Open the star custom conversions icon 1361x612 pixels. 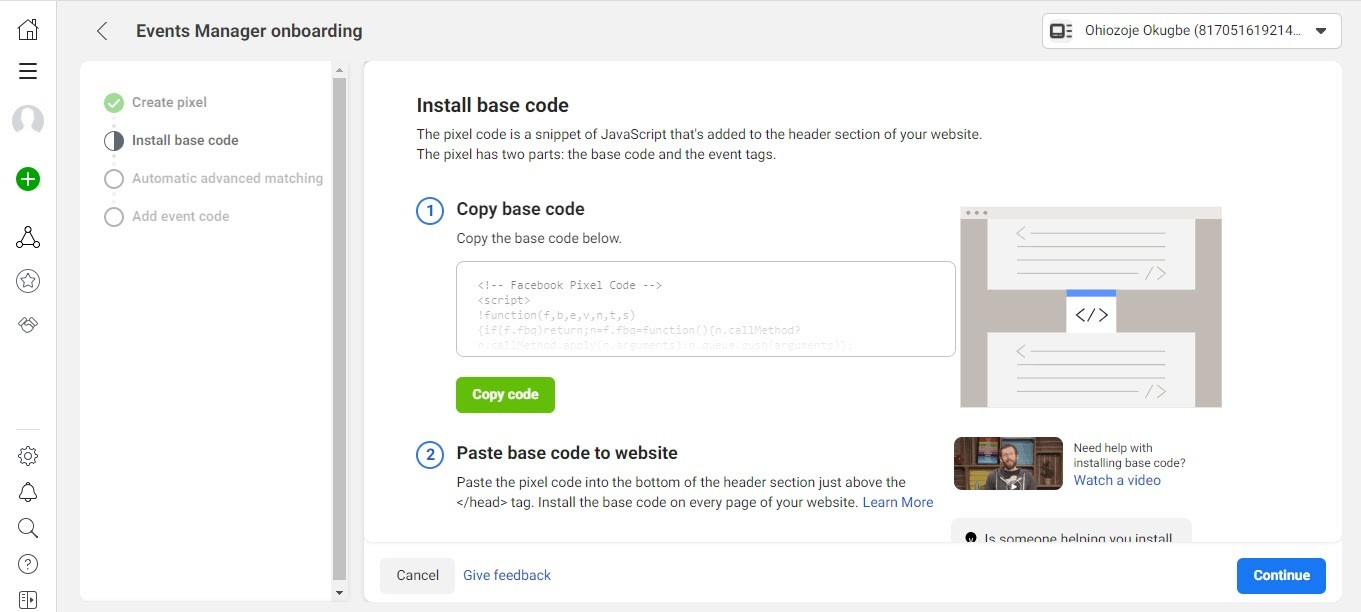pyautogui.click(x=28, y=281)
